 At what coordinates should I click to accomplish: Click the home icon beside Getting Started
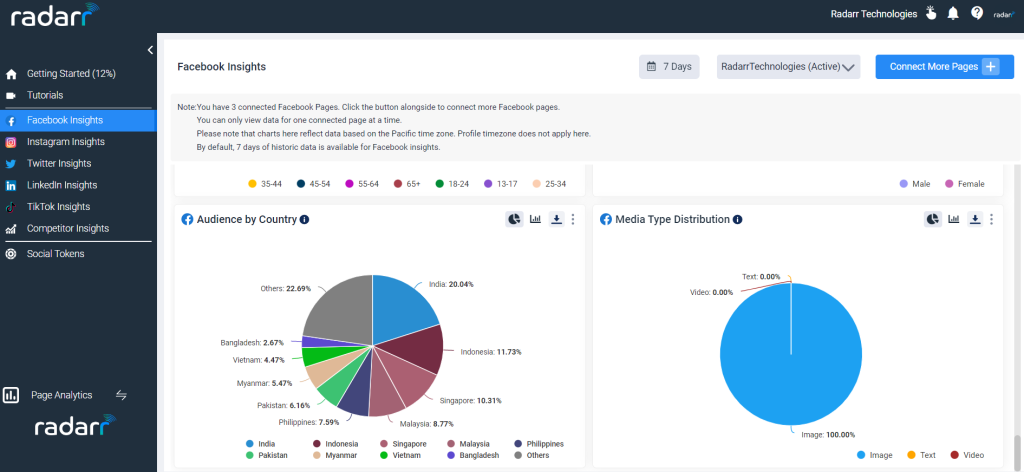tap(11, 74)
